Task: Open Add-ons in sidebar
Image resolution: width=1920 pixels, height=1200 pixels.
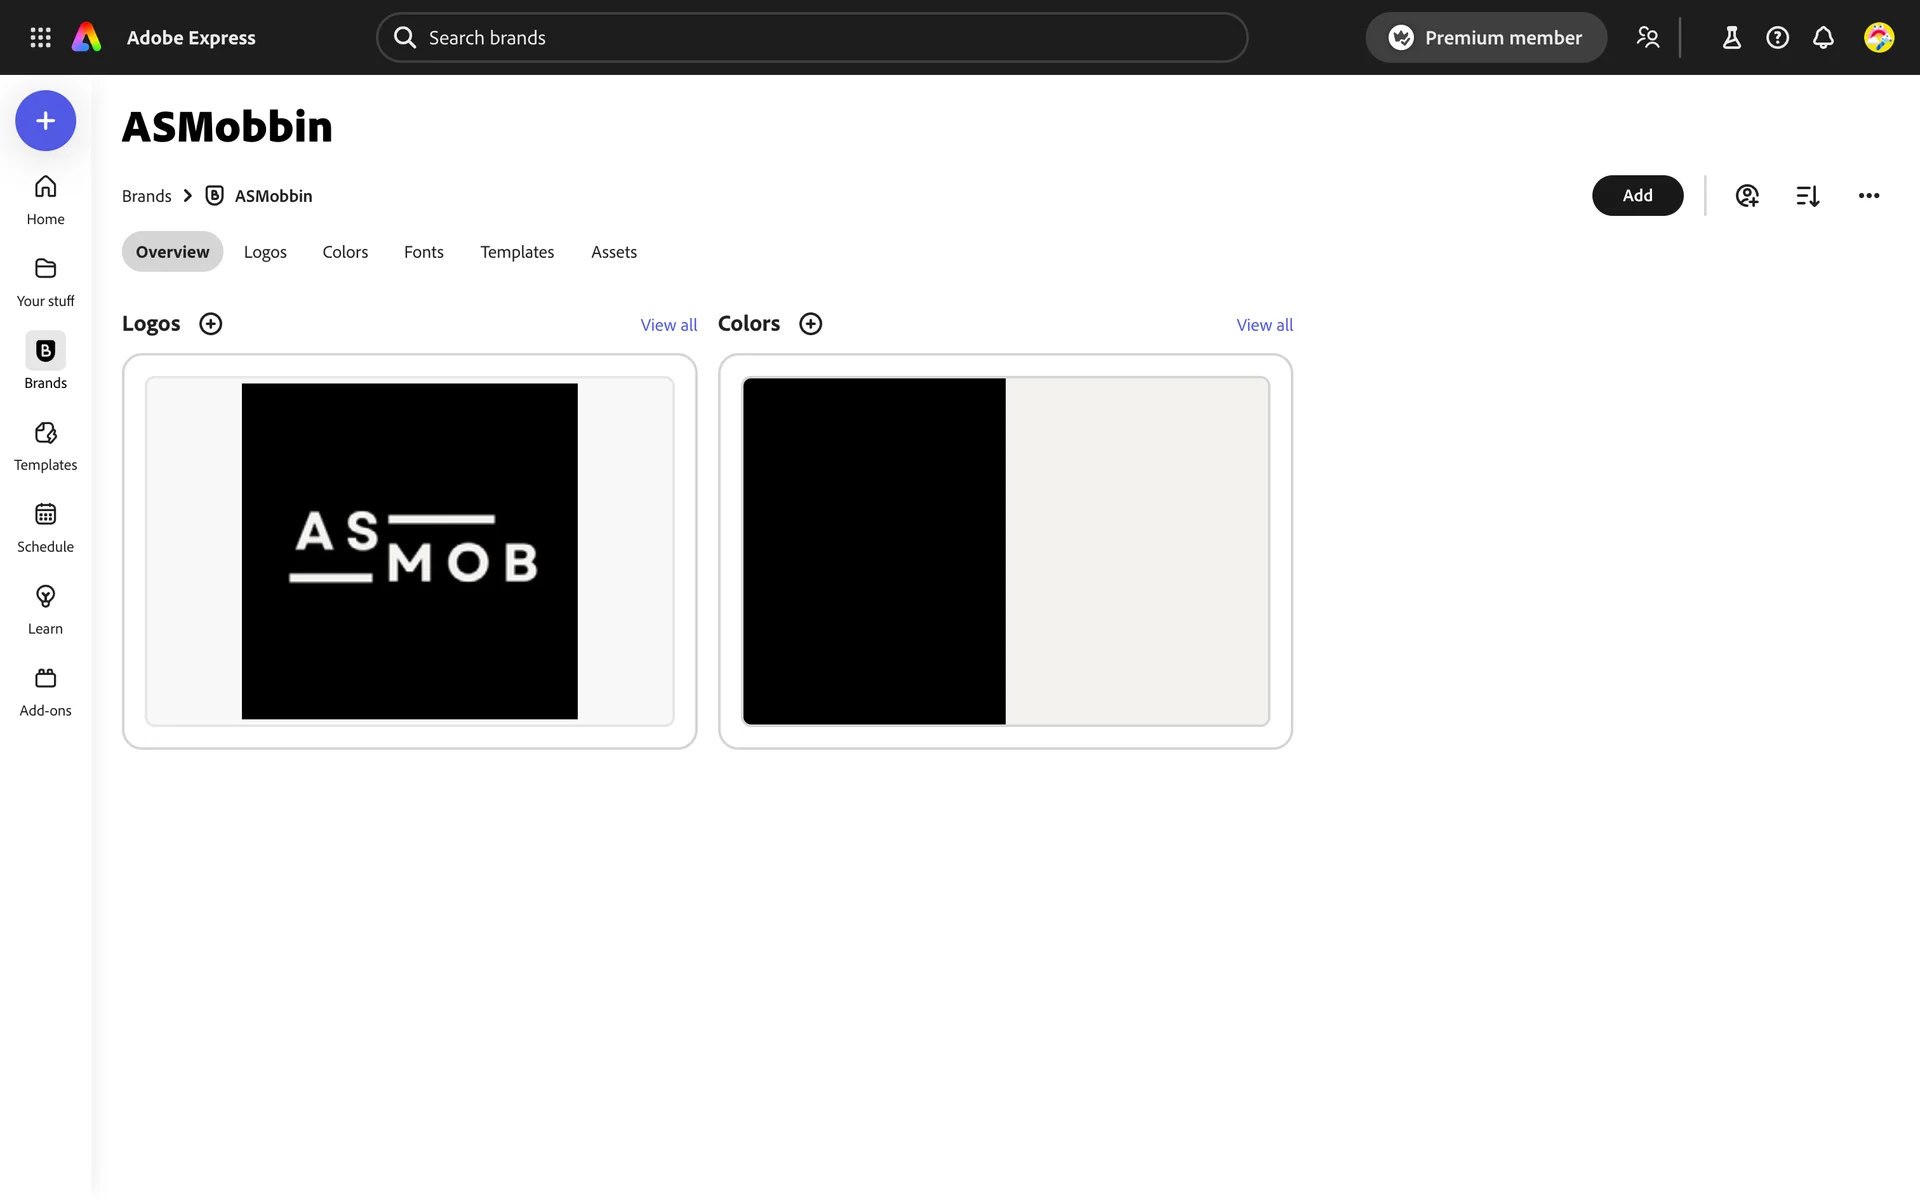Action: pos(45,692)
